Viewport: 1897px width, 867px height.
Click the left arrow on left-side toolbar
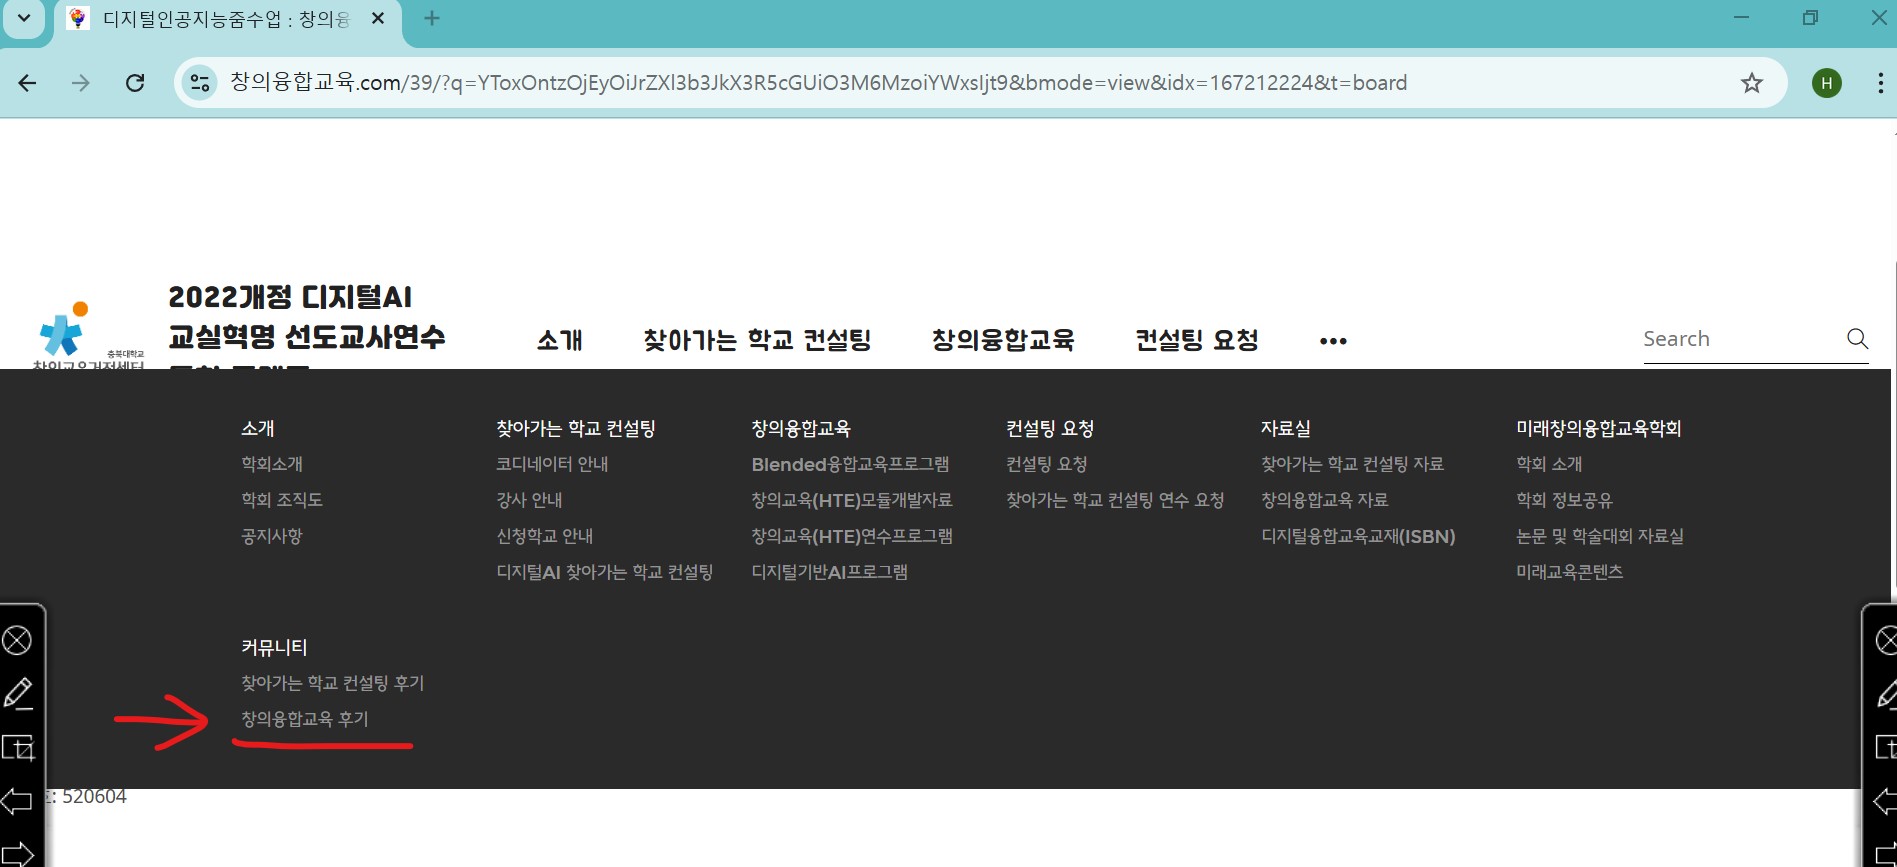pyautogui.click(x=16, y=801)
